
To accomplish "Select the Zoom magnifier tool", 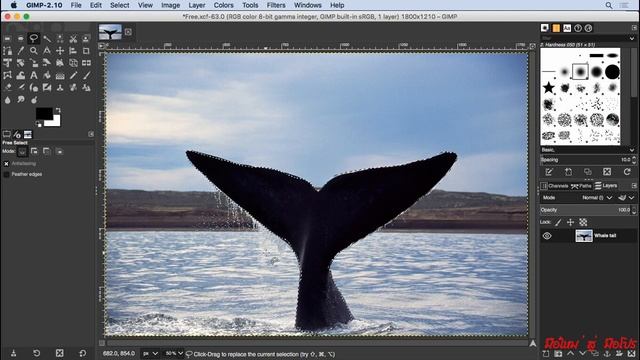I will 33,51.
